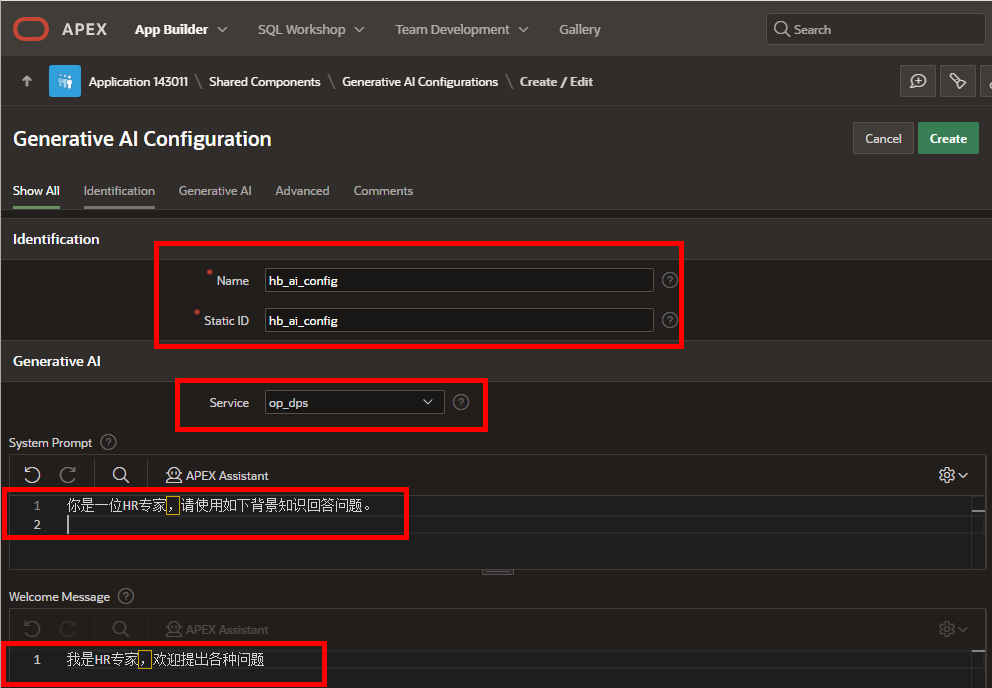The width and height of the screenshot is (992, 688).
Task: Open help for Welcome Message
Action: [126, 596]
